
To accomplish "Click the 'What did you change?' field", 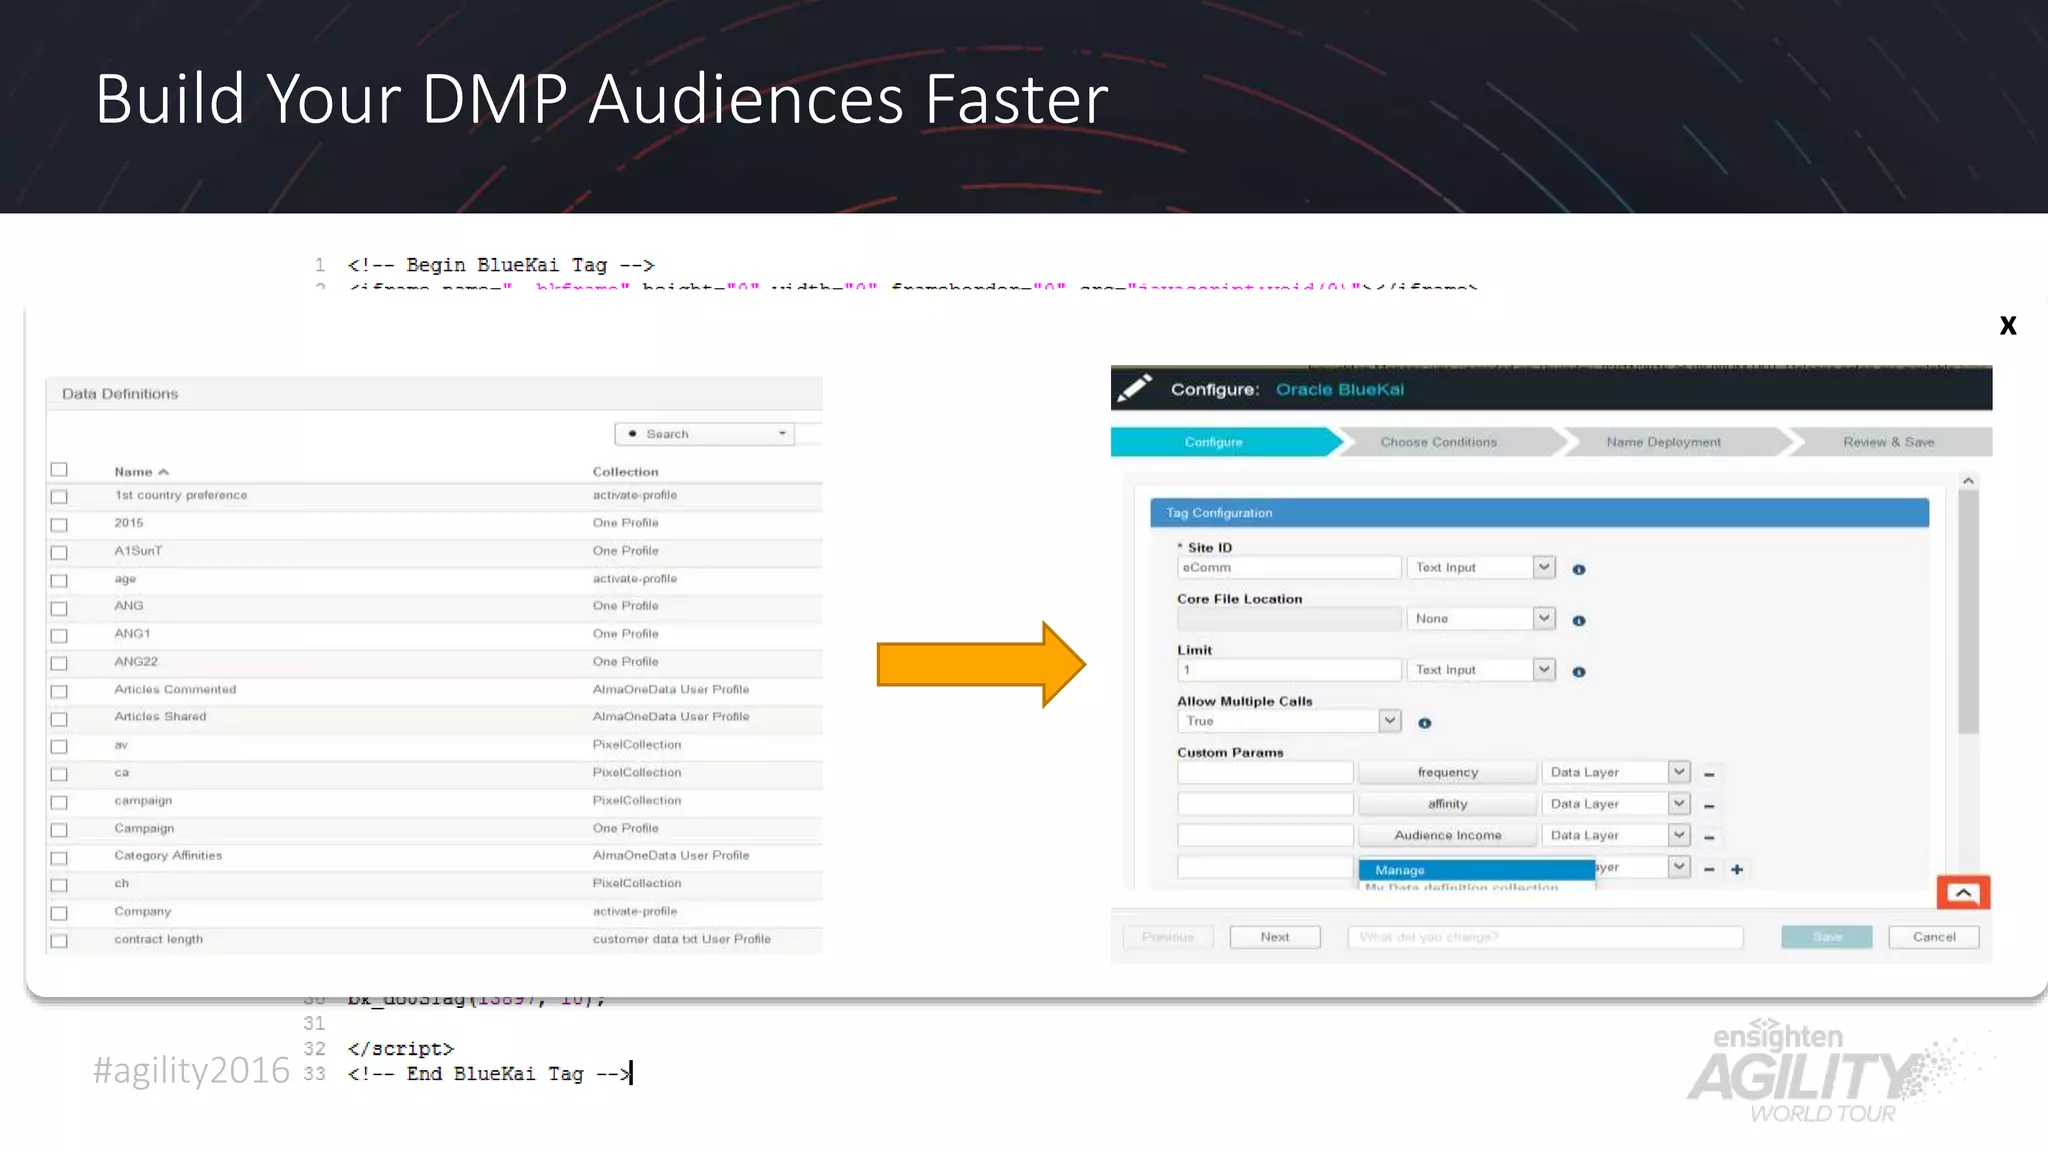I will (1545, 937).
